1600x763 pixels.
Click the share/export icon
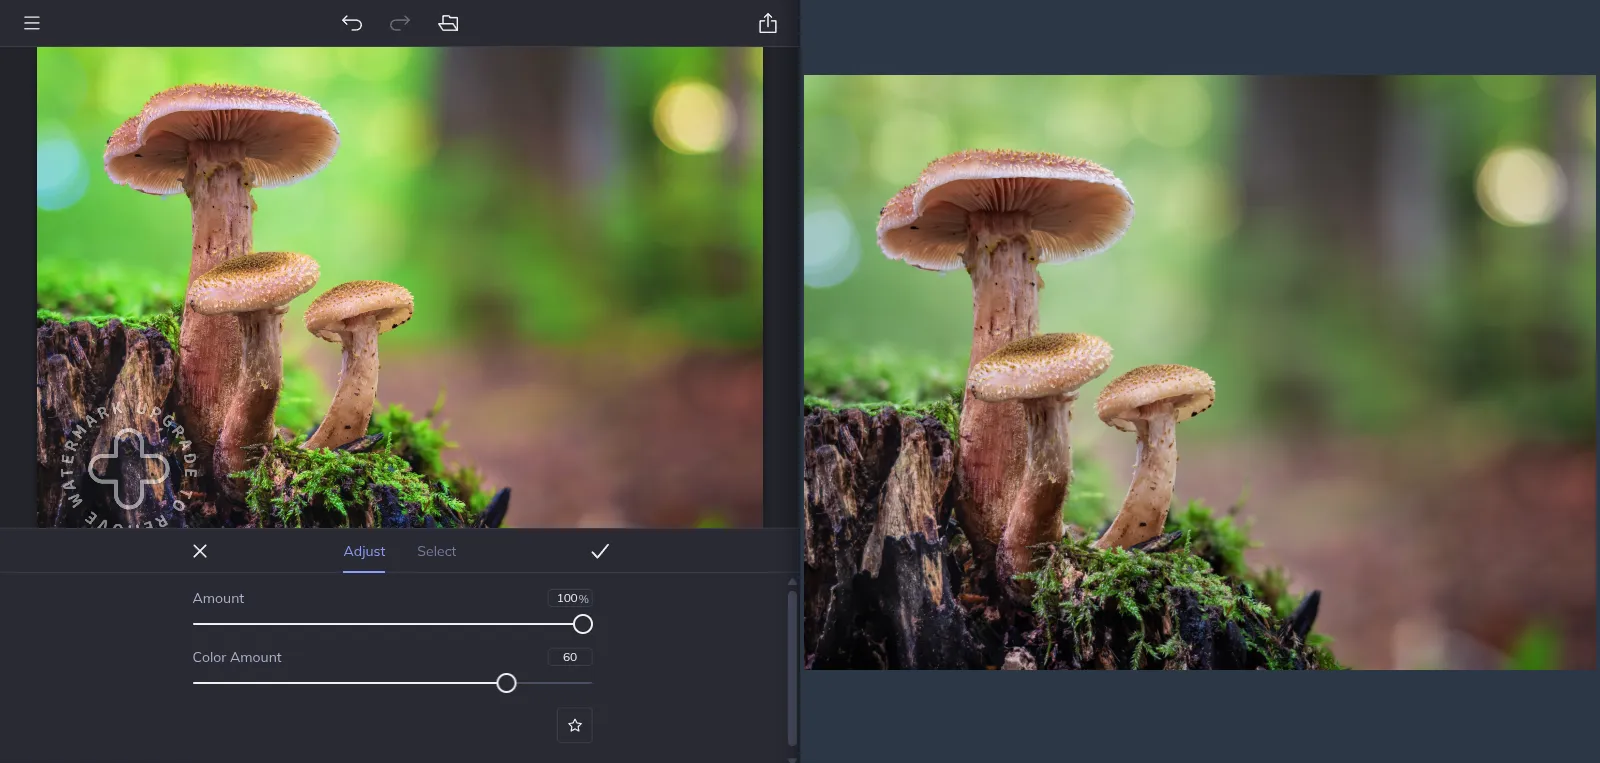point(768,23)
